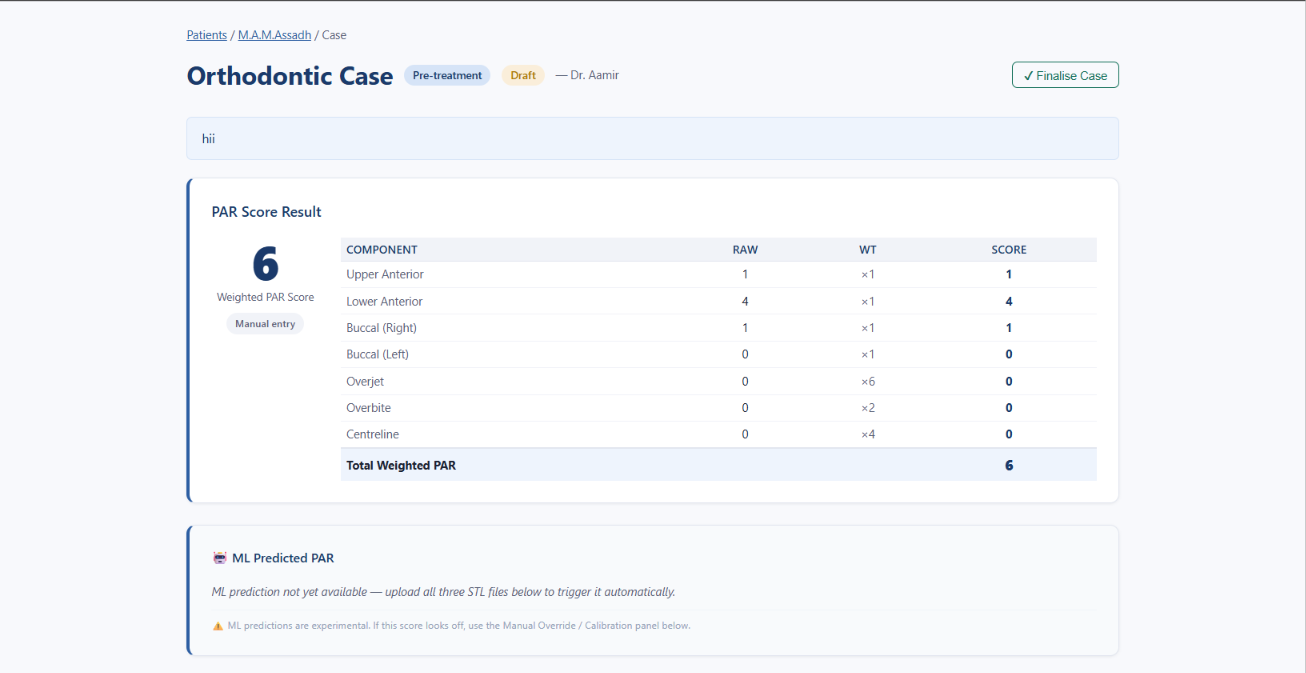The height and width of the screenshot is (673, 1306).
Task: Click the Finalise Case button
Action: pos(1065,75)
